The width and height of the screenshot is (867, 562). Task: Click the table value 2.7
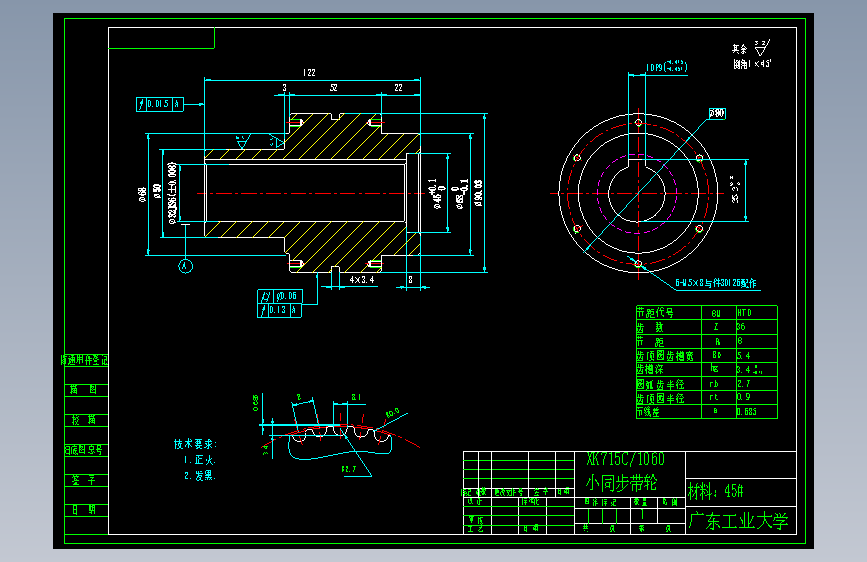click(744, 383)
